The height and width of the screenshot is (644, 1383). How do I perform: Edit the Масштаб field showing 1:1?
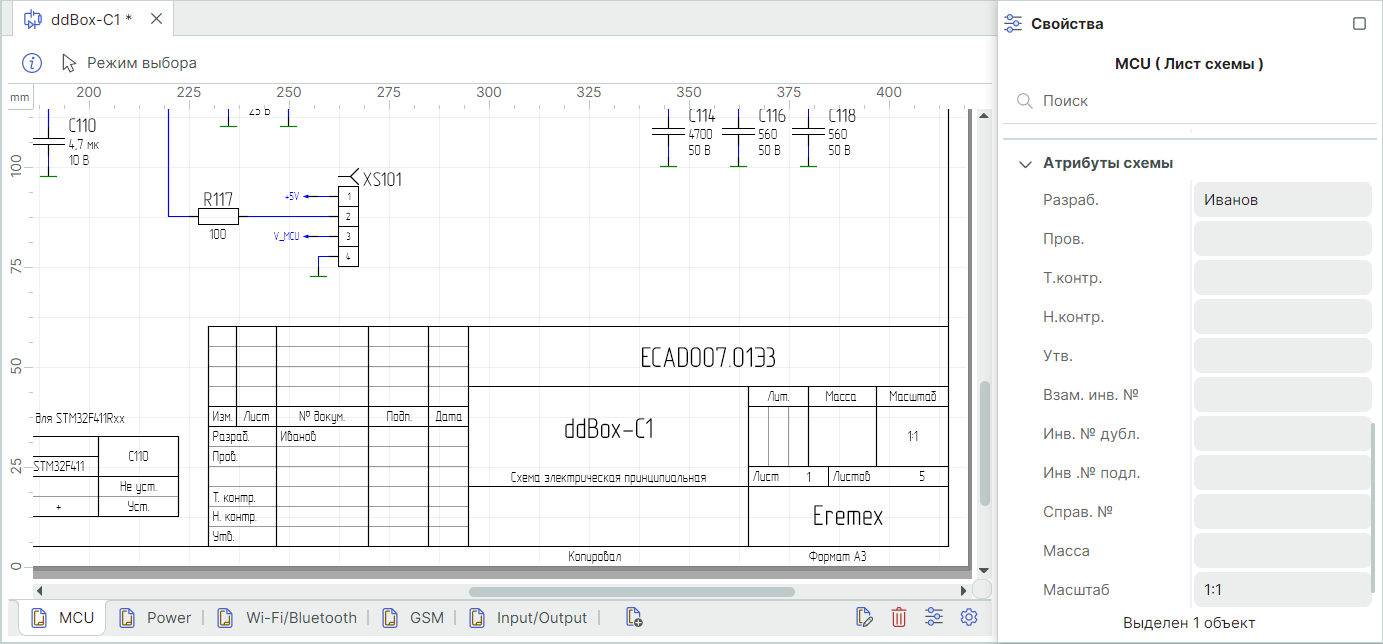point(1282,590)
